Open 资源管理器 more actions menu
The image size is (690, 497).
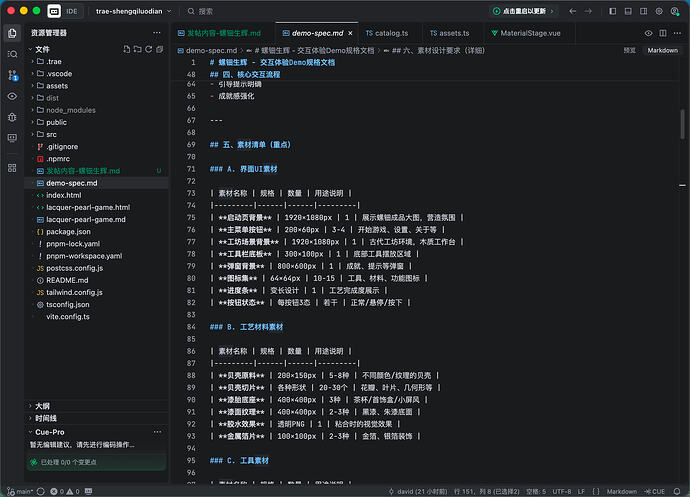click(157, 33)
